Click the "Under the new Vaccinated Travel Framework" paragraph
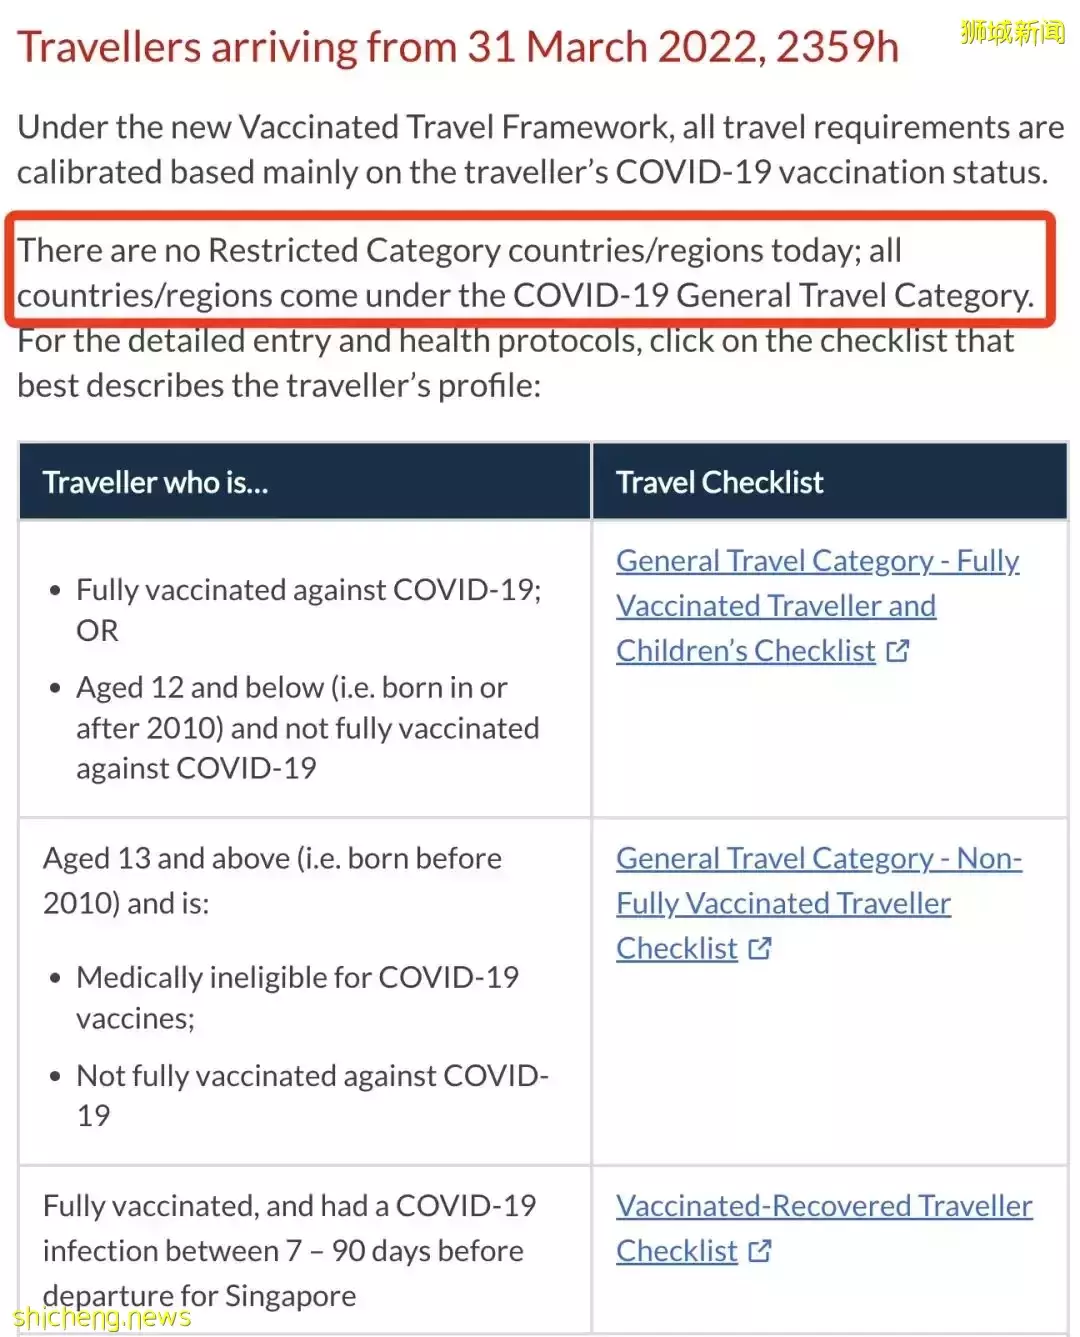The height and width of the screenshot is (1337, 1080). pyautogui.click(x=540, y=149)
